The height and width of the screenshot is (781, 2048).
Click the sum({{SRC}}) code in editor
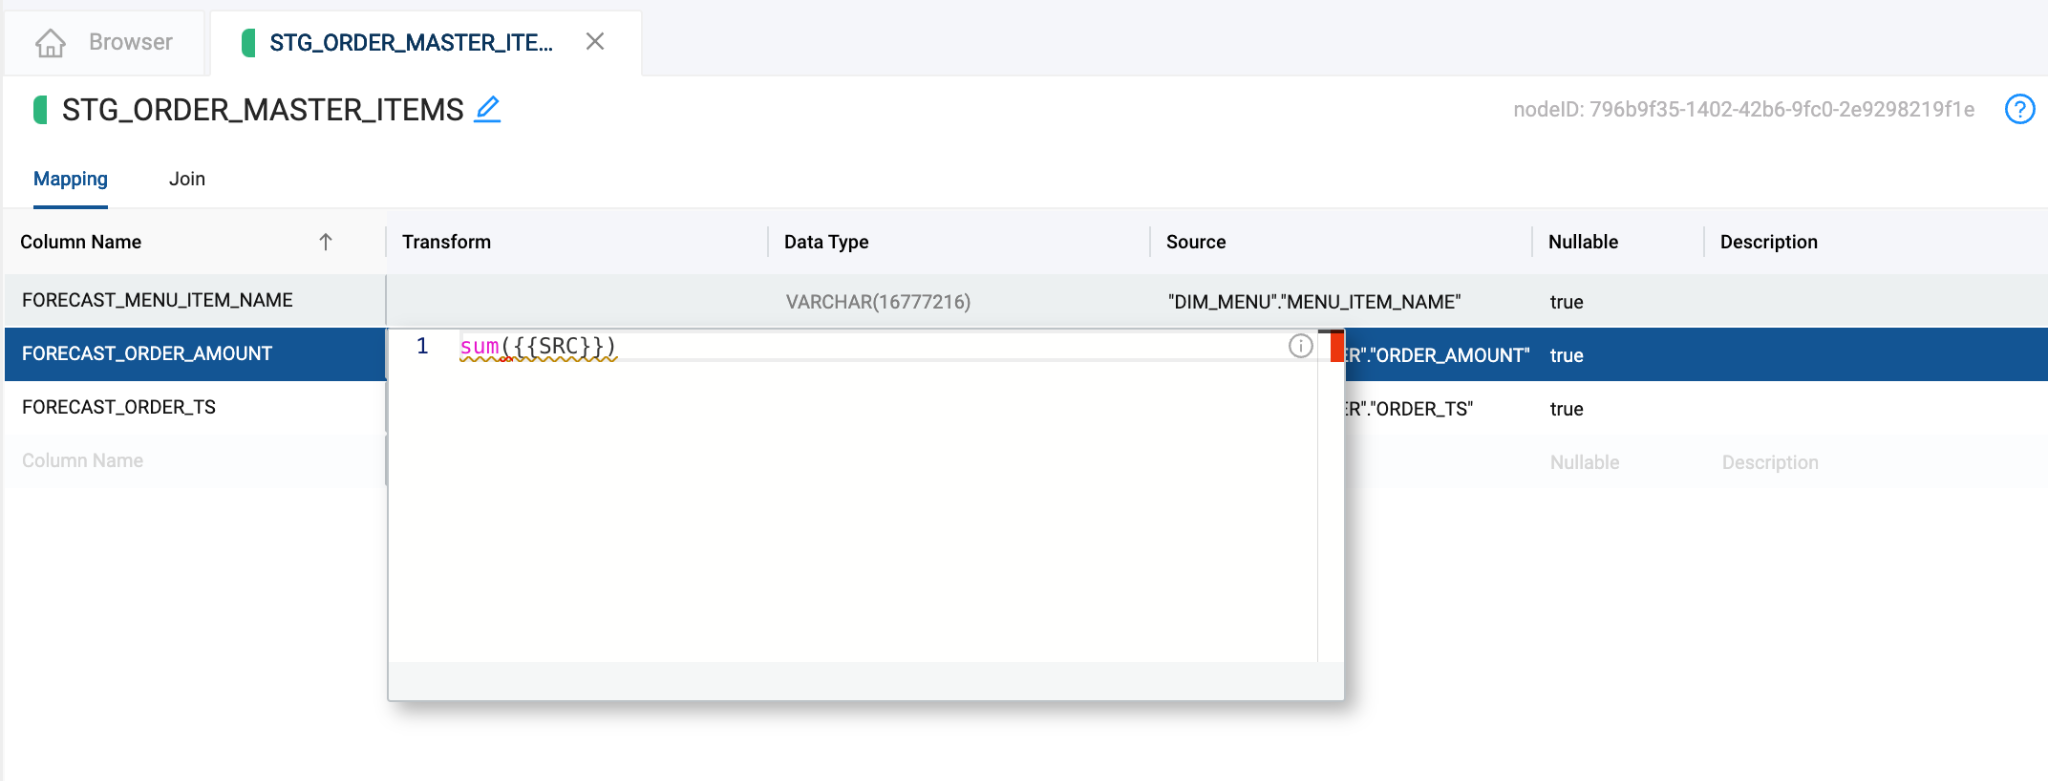coord(538,346)
